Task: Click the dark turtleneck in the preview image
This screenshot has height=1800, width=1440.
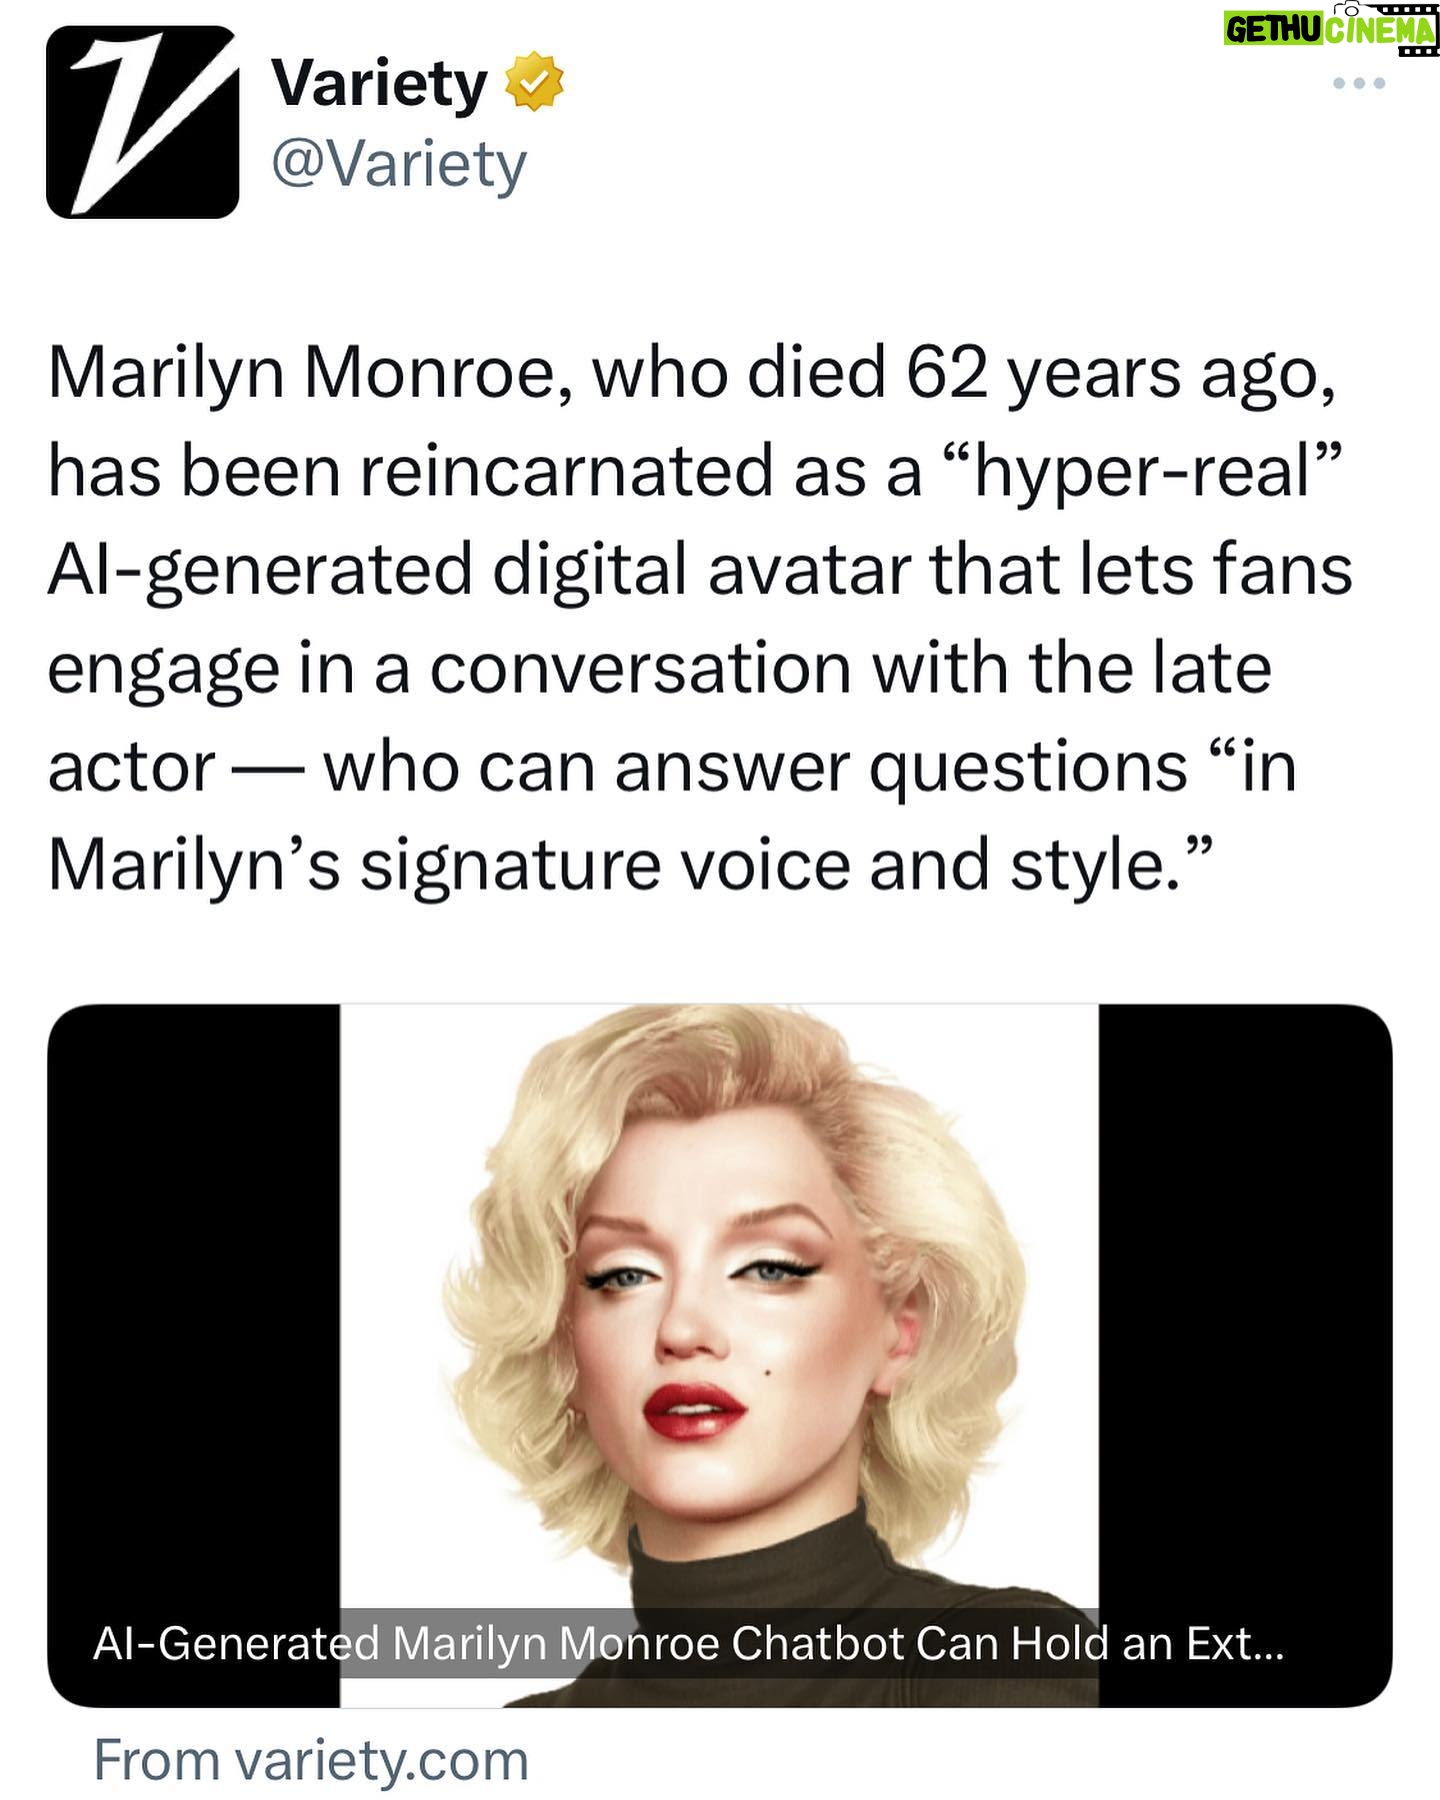Action: pos(760,1560)
